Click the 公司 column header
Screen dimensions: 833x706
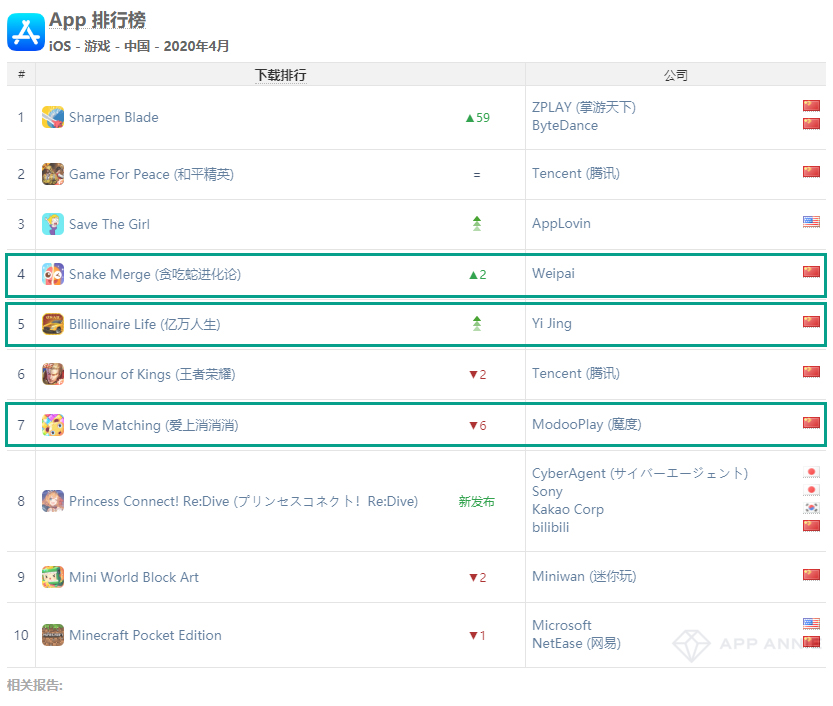click(676, 75)
